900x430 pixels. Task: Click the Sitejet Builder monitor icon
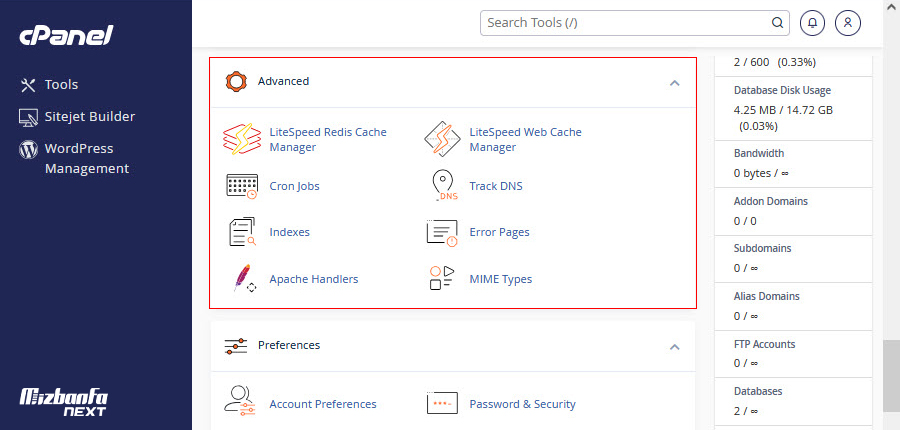[x=28, y=117]
